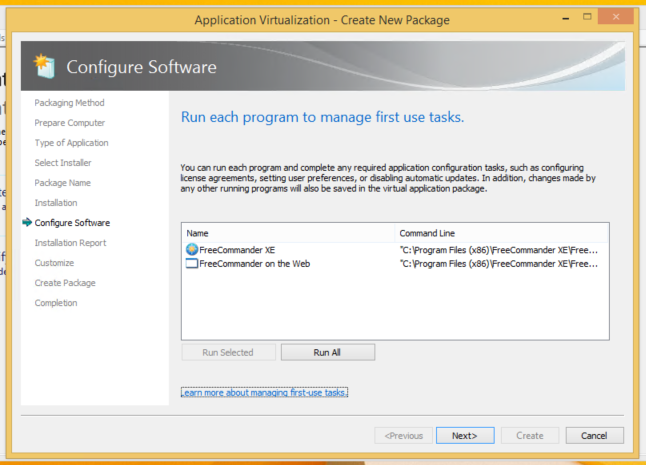Select the Installation Report step

[70, 243]
